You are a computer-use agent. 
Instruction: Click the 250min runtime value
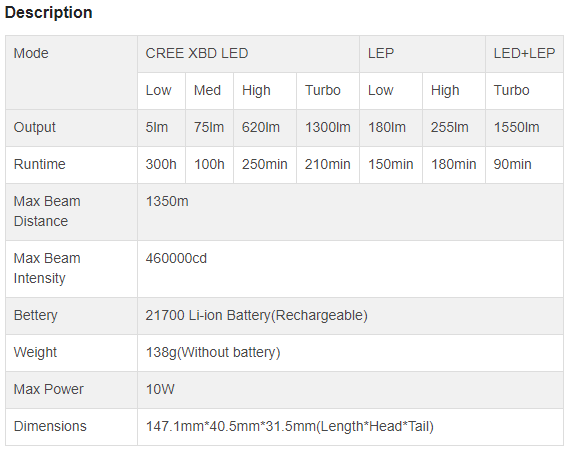[x=265, y=165]
